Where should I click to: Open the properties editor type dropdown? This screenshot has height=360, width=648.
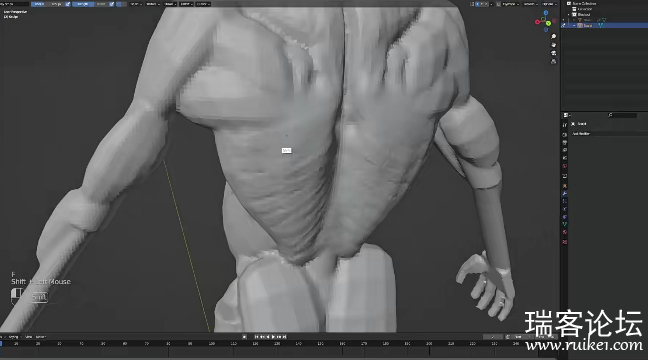tap(567, 115)
